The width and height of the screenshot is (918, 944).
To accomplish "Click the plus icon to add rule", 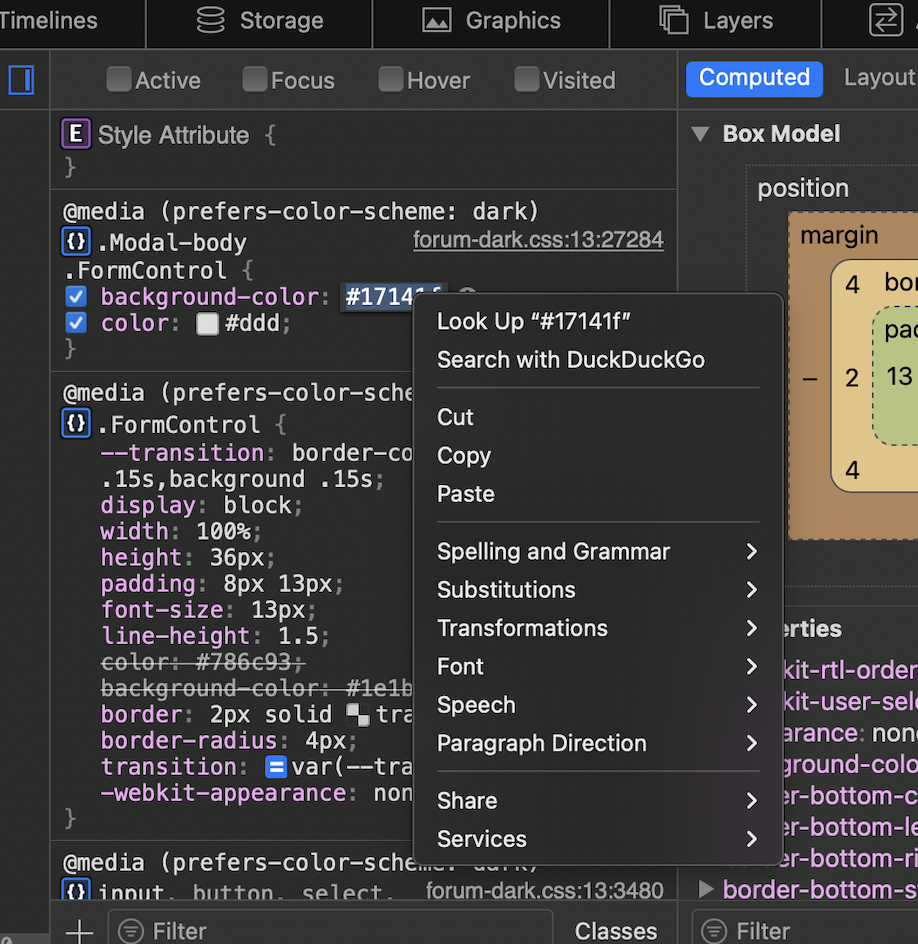I will click(x=78, y=931).
